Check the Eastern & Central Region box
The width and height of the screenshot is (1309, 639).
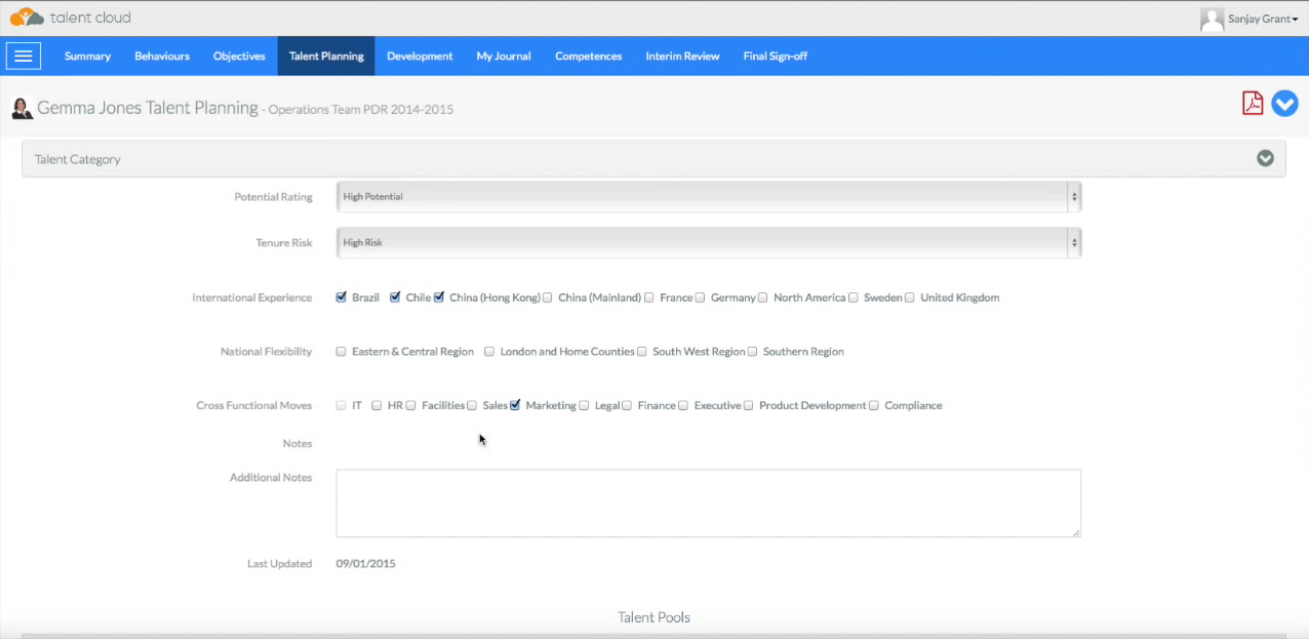pos(342,351)
